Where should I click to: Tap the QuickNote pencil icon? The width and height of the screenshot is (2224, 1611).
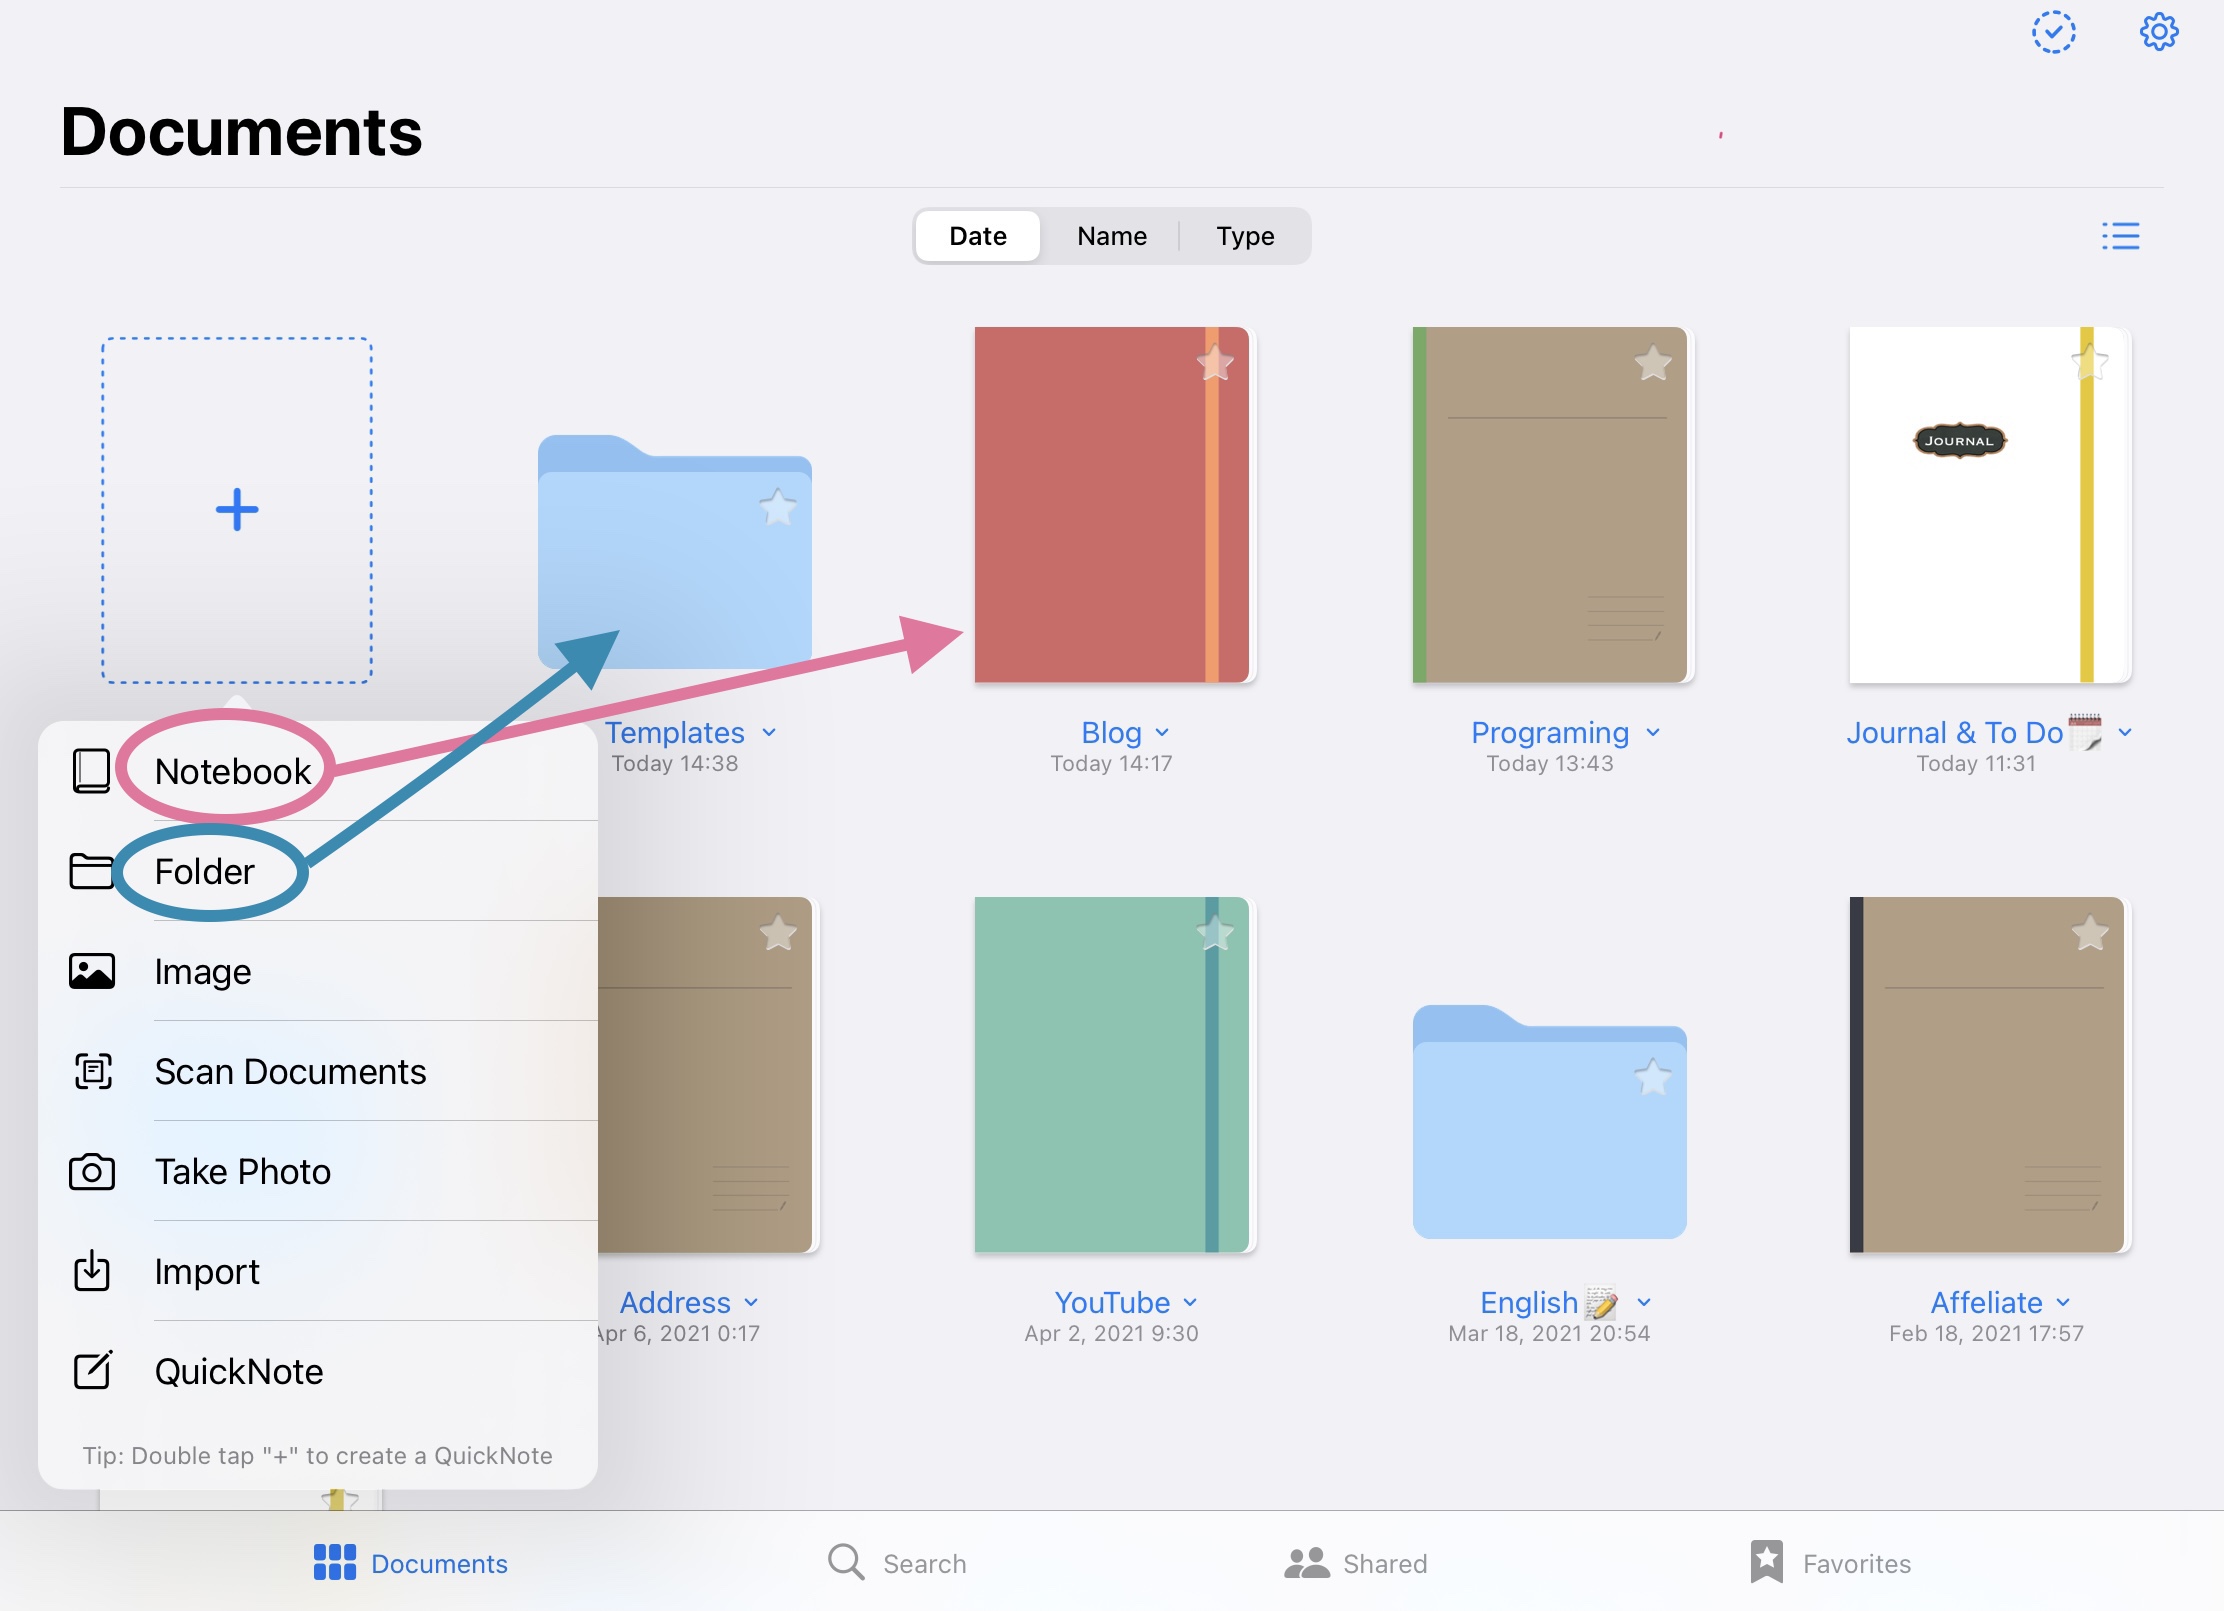coord(92,1371)
